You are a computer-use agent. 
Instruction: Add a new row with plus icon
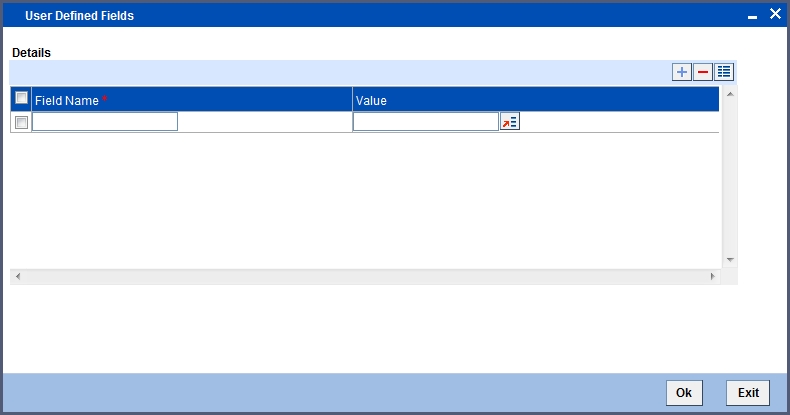click(x=682, y=72)
